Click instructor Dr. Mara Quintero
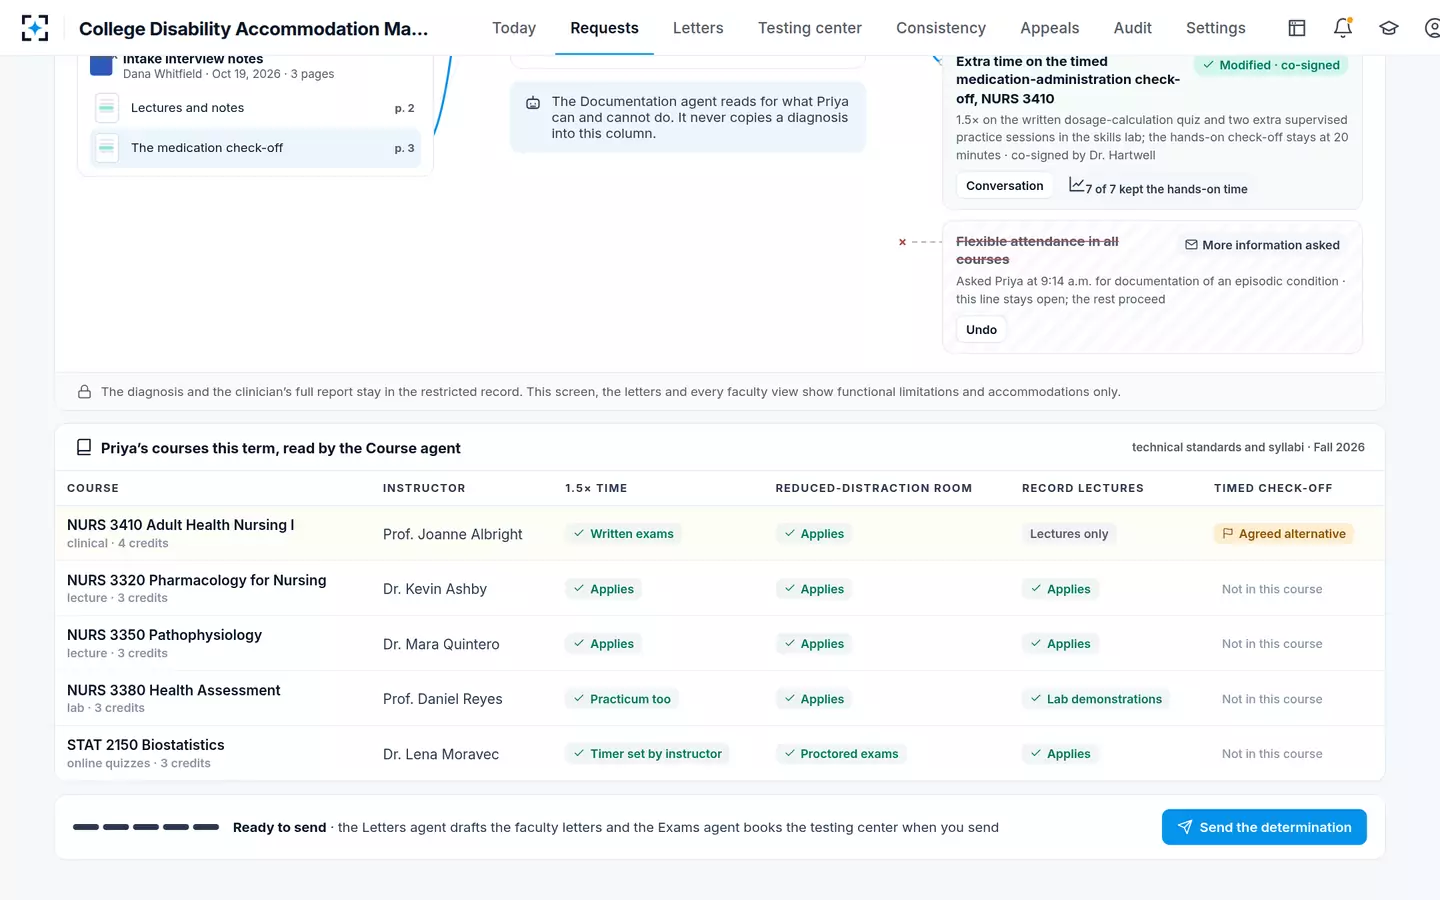1440x900 pixels. (441, 644)
